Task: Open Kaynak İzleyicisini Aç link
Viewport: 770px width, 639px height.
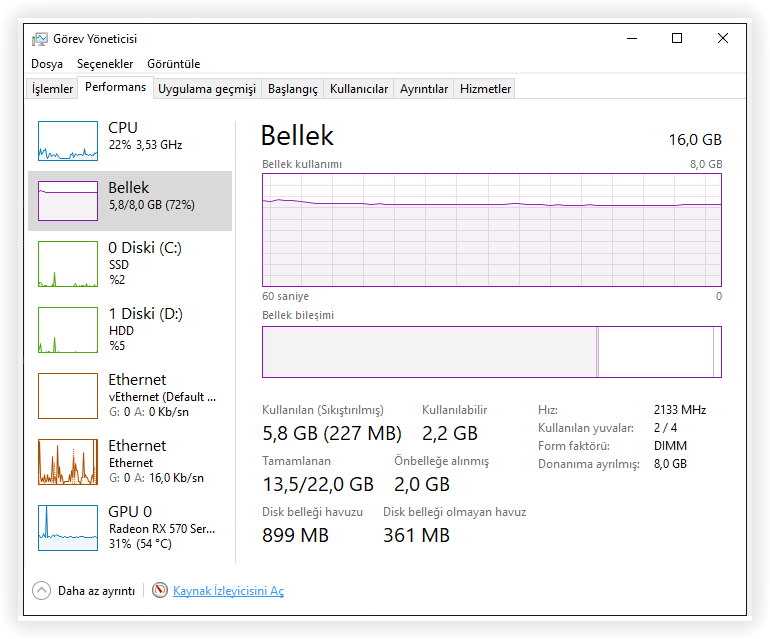Action: point(228,591)
